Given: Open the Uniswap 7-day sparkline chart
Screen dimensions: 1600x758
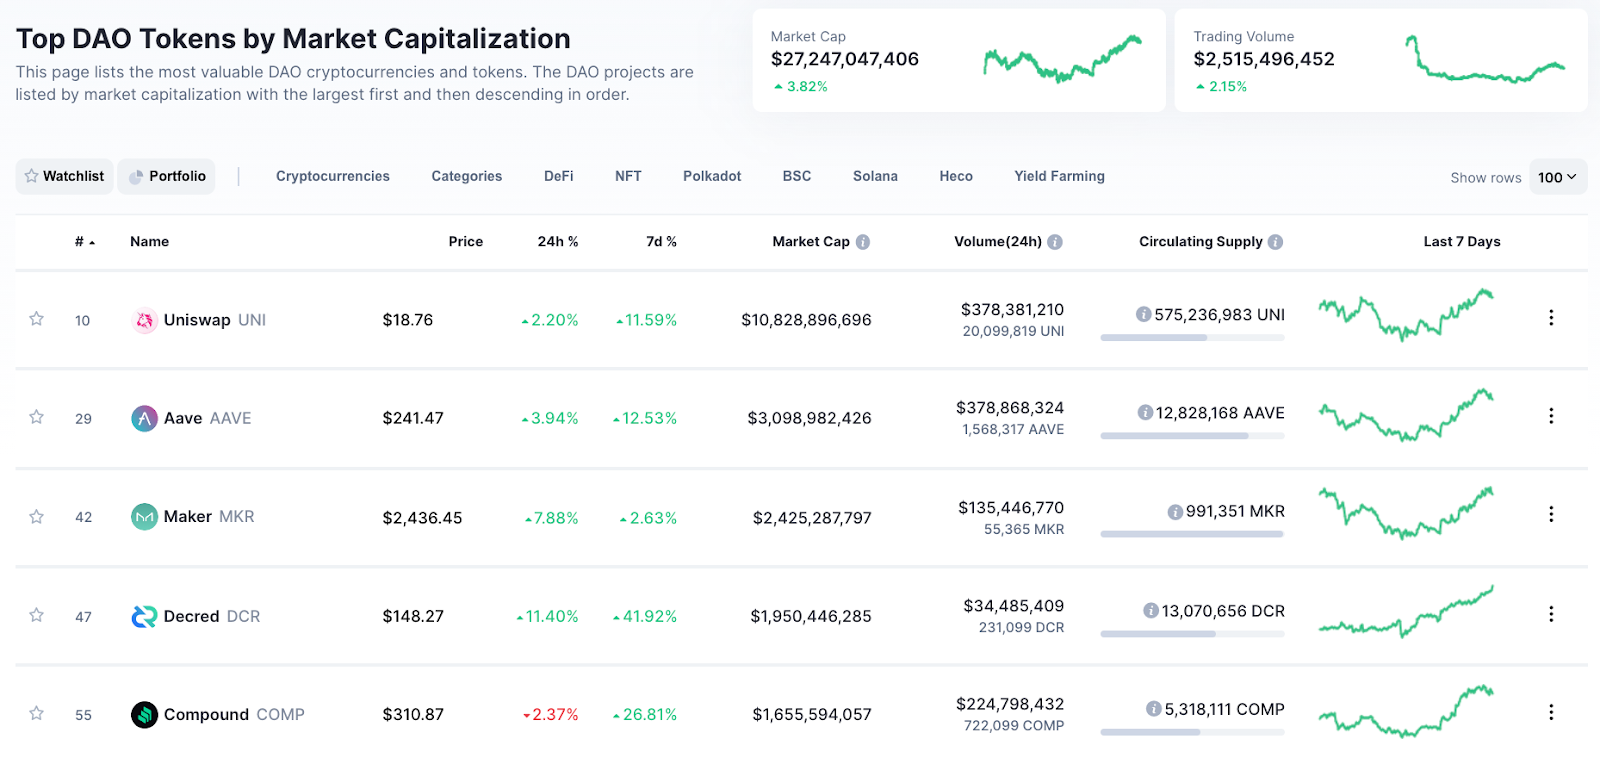Looking at the screenshot, I should (x=1406, y=316).
